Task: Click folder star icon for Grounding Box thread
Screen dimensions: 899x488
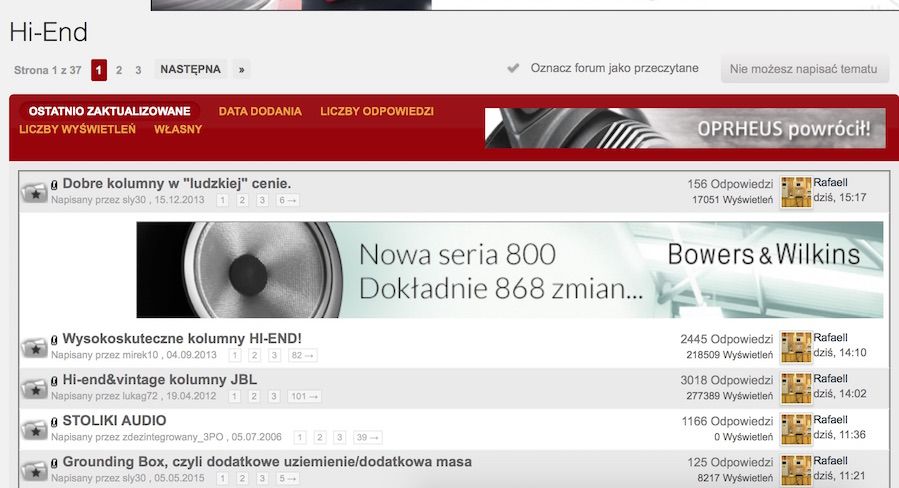Action: 34,471
